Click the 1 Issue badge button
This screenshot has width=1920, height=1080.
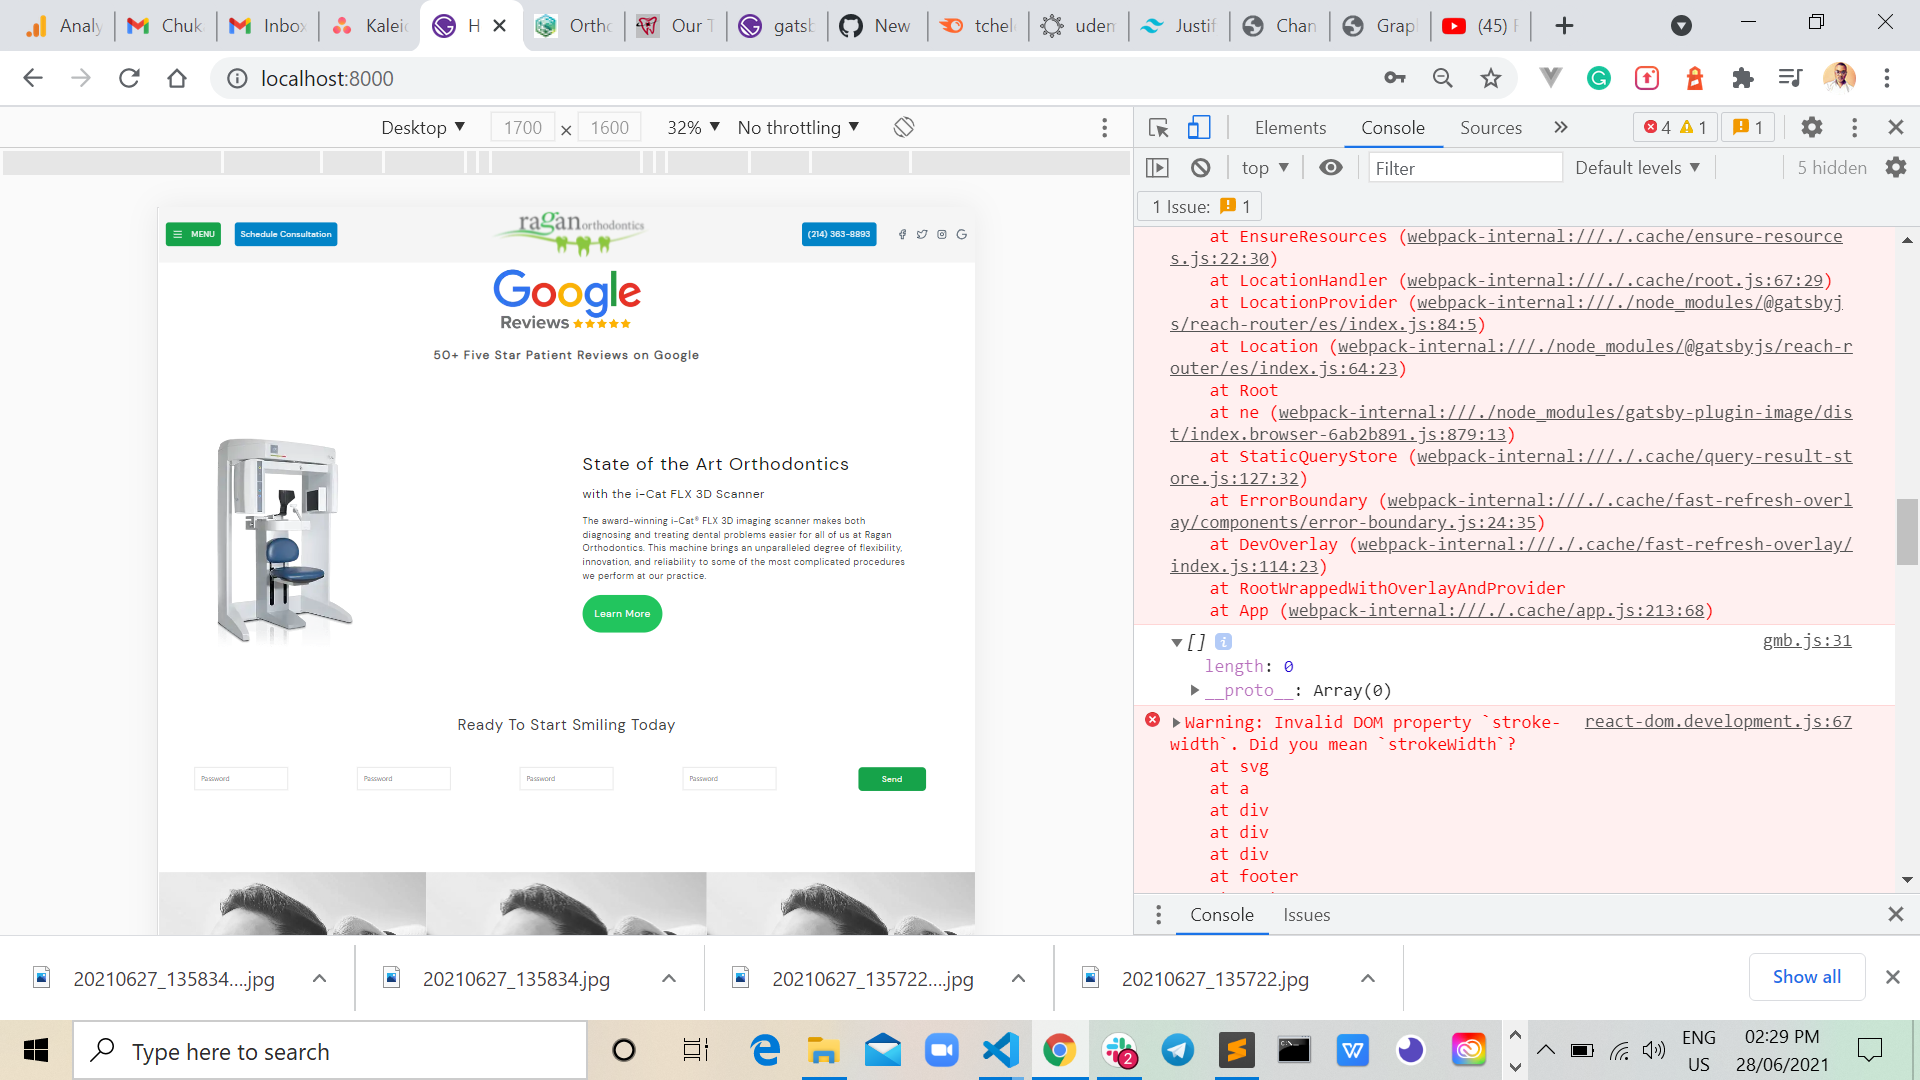1200,207
